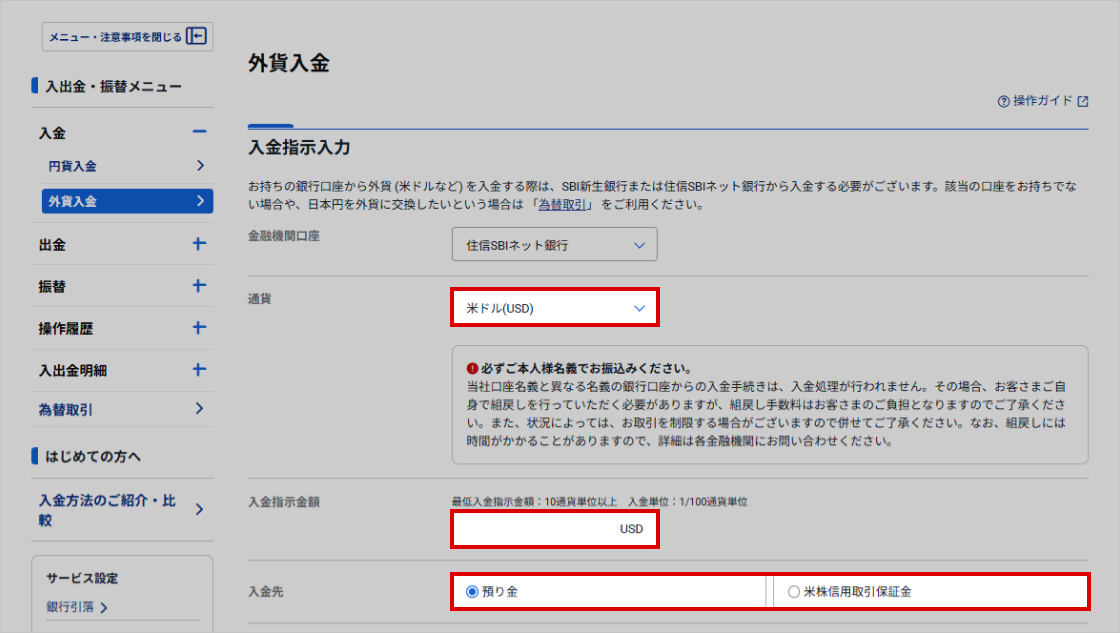
Task: Select the 米株信用取引保証金 radio option
Action: tap(794, 592)
